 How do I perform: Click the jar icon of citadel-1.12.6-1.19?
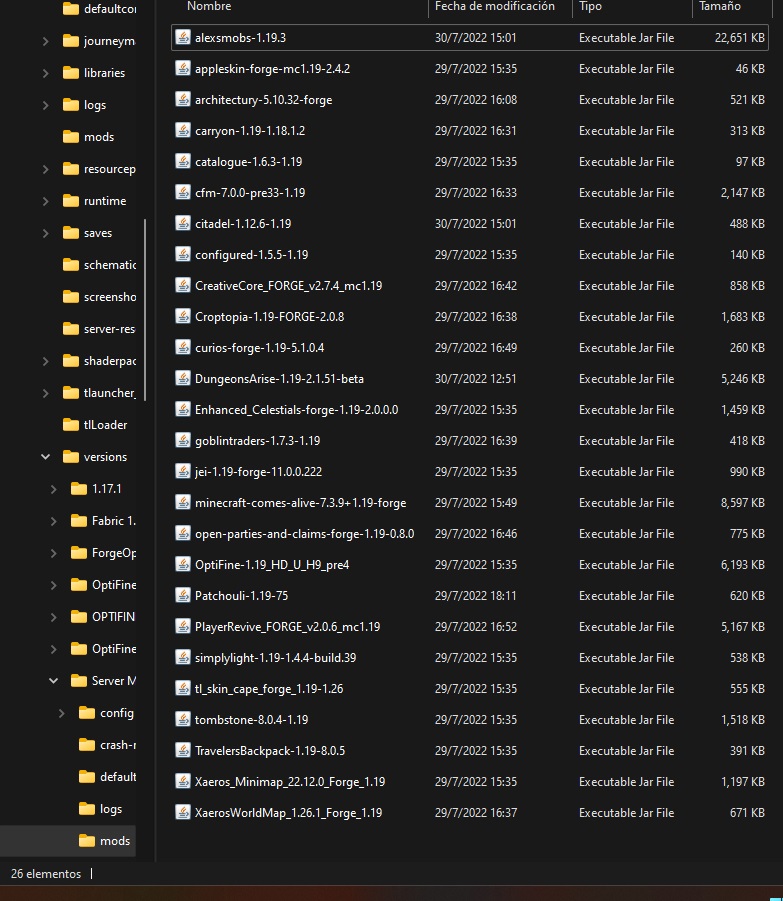click(183, 224)
